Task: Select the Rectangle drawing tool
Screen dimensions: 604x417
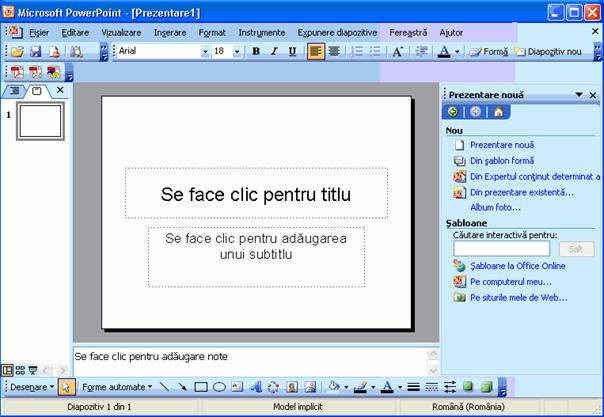Action: [x=201, y=387]
